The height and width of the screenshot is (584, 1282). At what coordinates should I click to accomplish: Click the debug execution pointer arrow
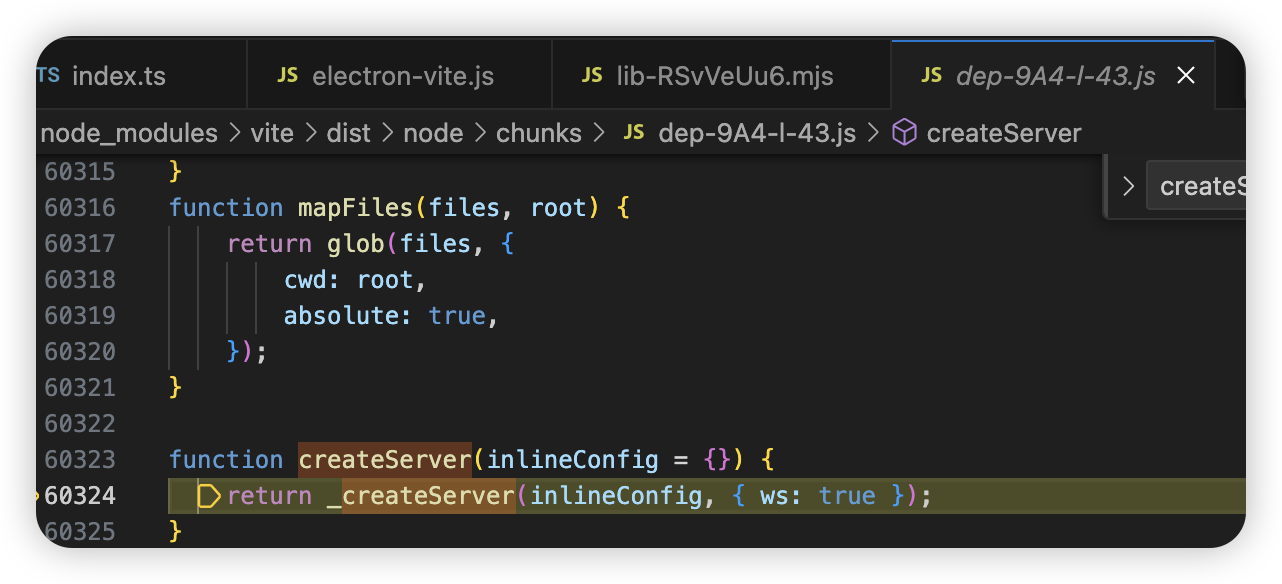point(208,496)
